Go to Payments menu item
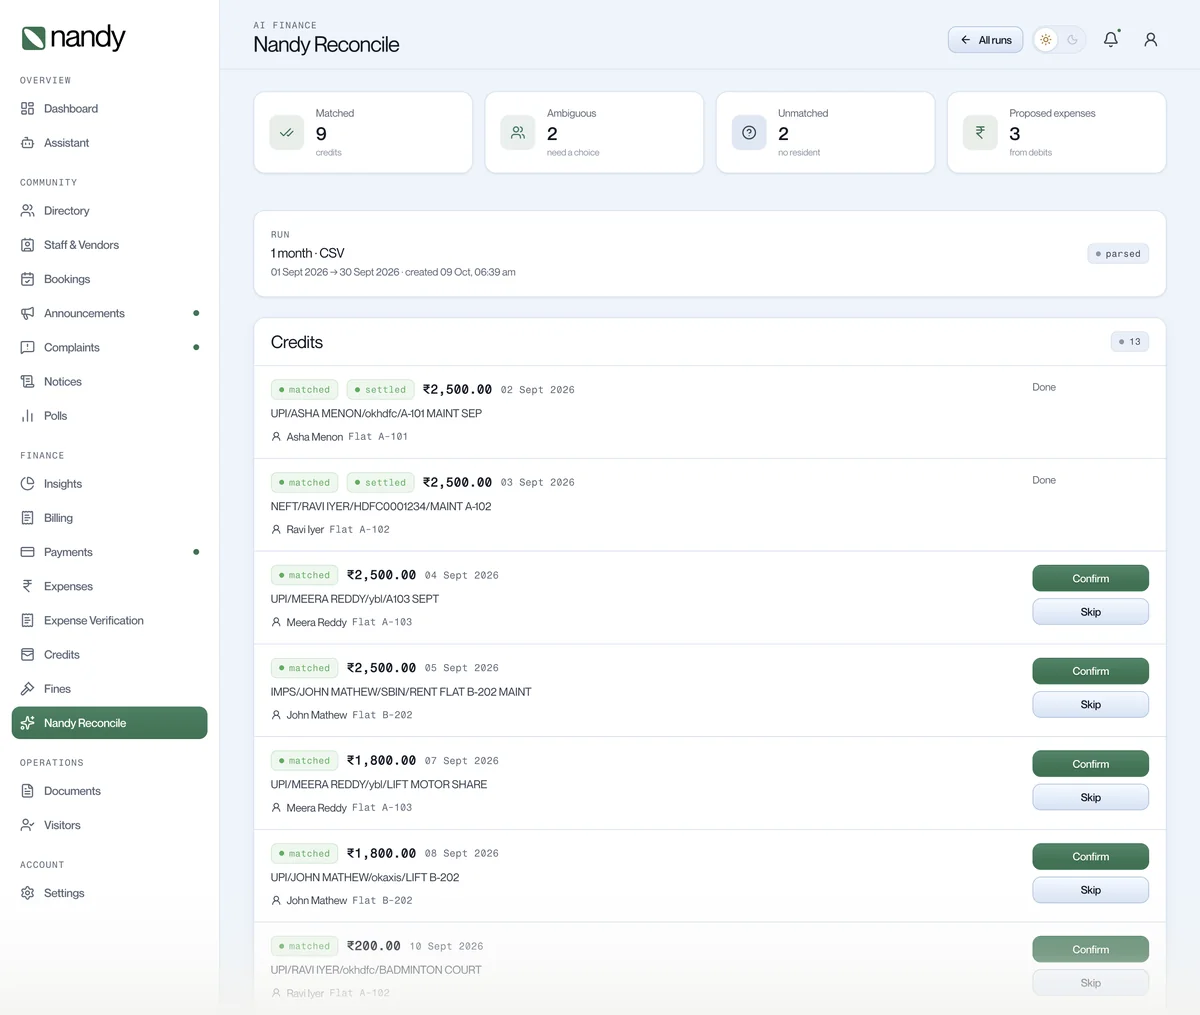Viewport: 1200px width, 1015px height. tap(109, 552)
